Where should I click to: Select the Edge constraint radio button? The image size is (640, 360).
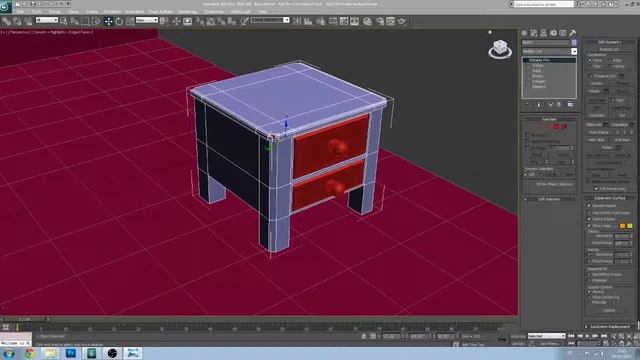(611, 60)
